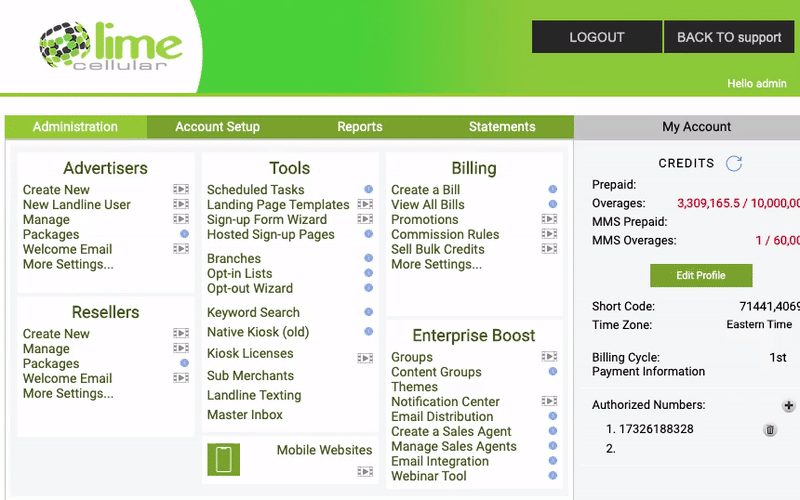Click the Edit Profile button
Image resolution: width=800 pixels, height=500 pixels.
701,276
